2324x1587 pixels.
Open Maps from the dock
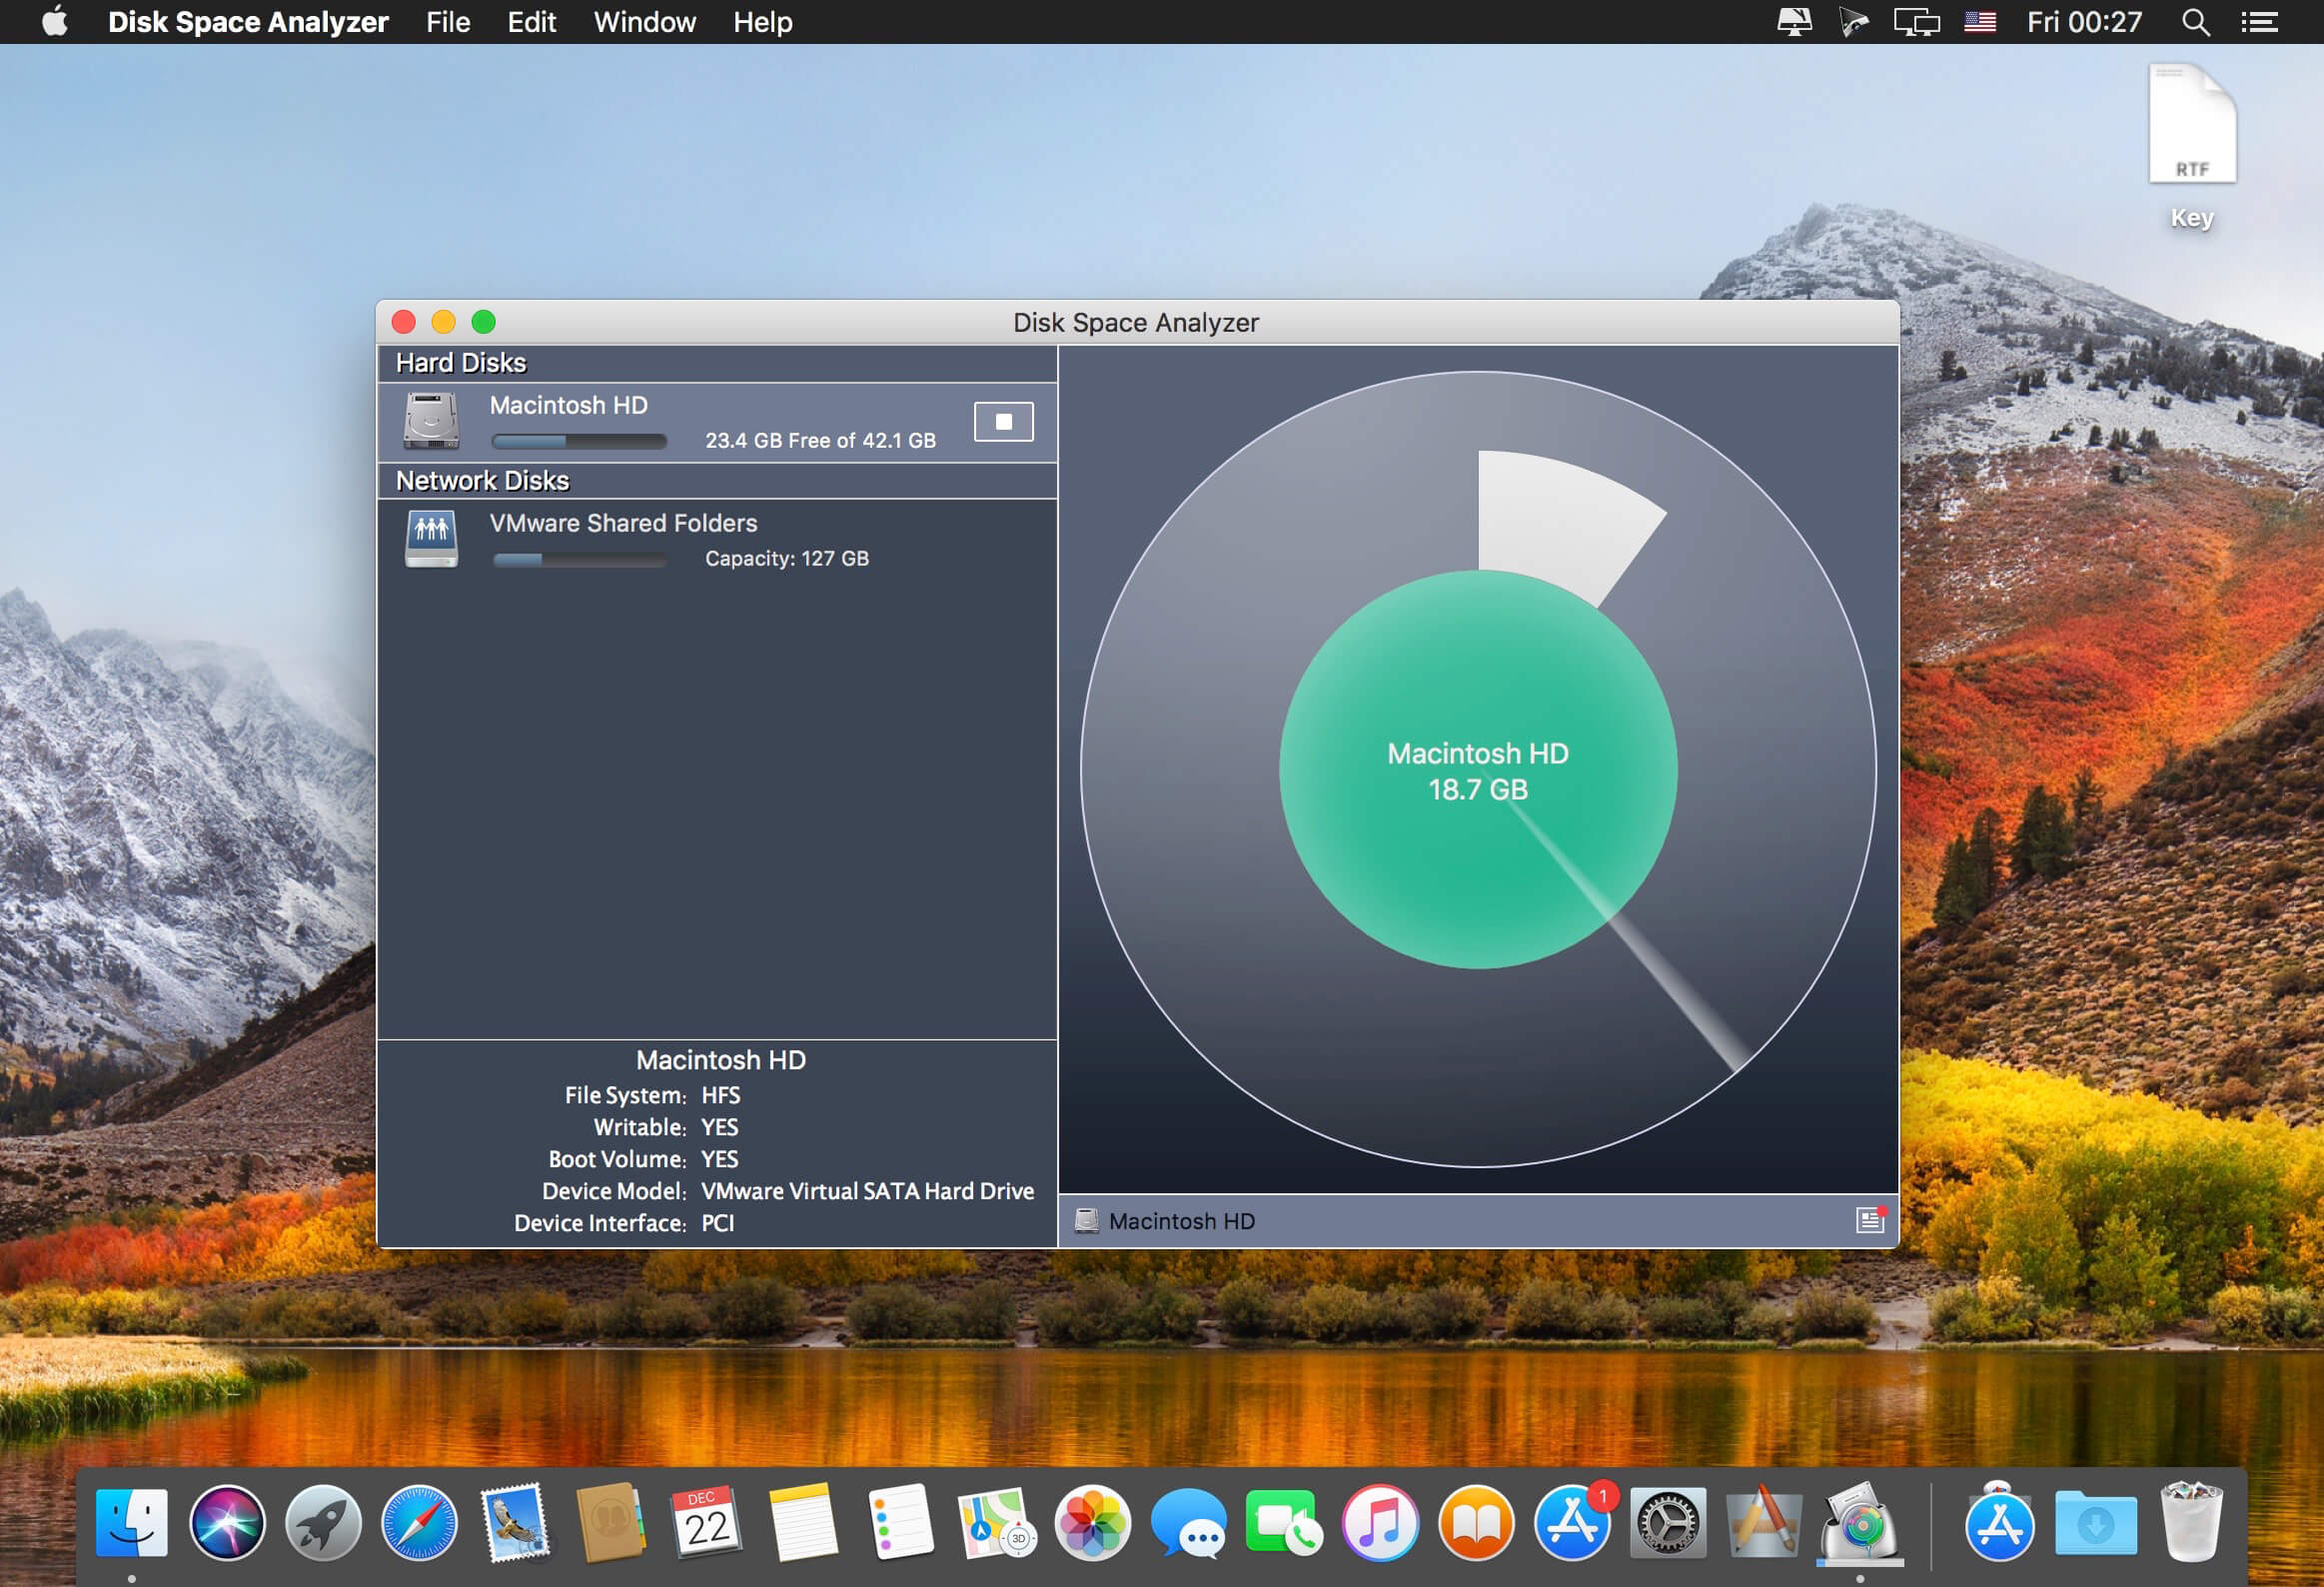pos(996,1522)
